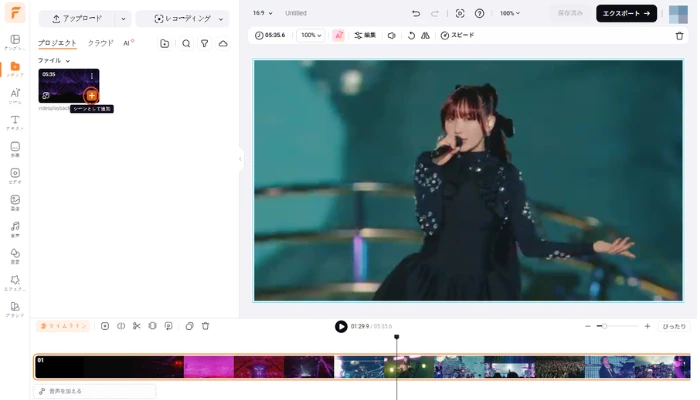Screen dimensions: 700x400
Task: Click the scissors cut icon
Action: (137, 326)
